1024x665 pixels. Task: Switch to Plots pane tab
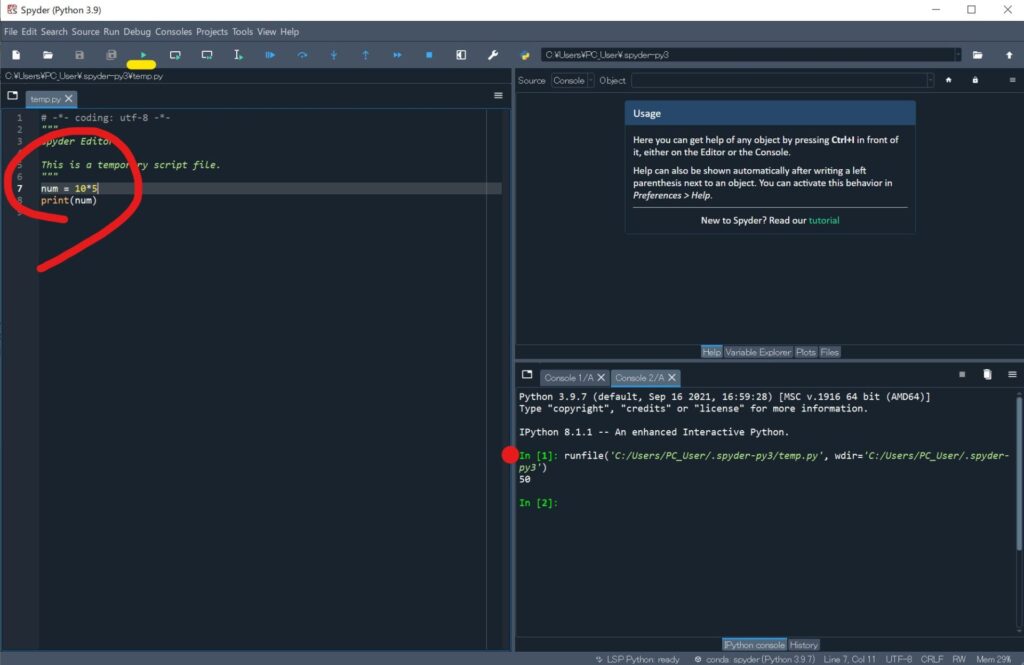pyautogui.click(x=805, y=352)
